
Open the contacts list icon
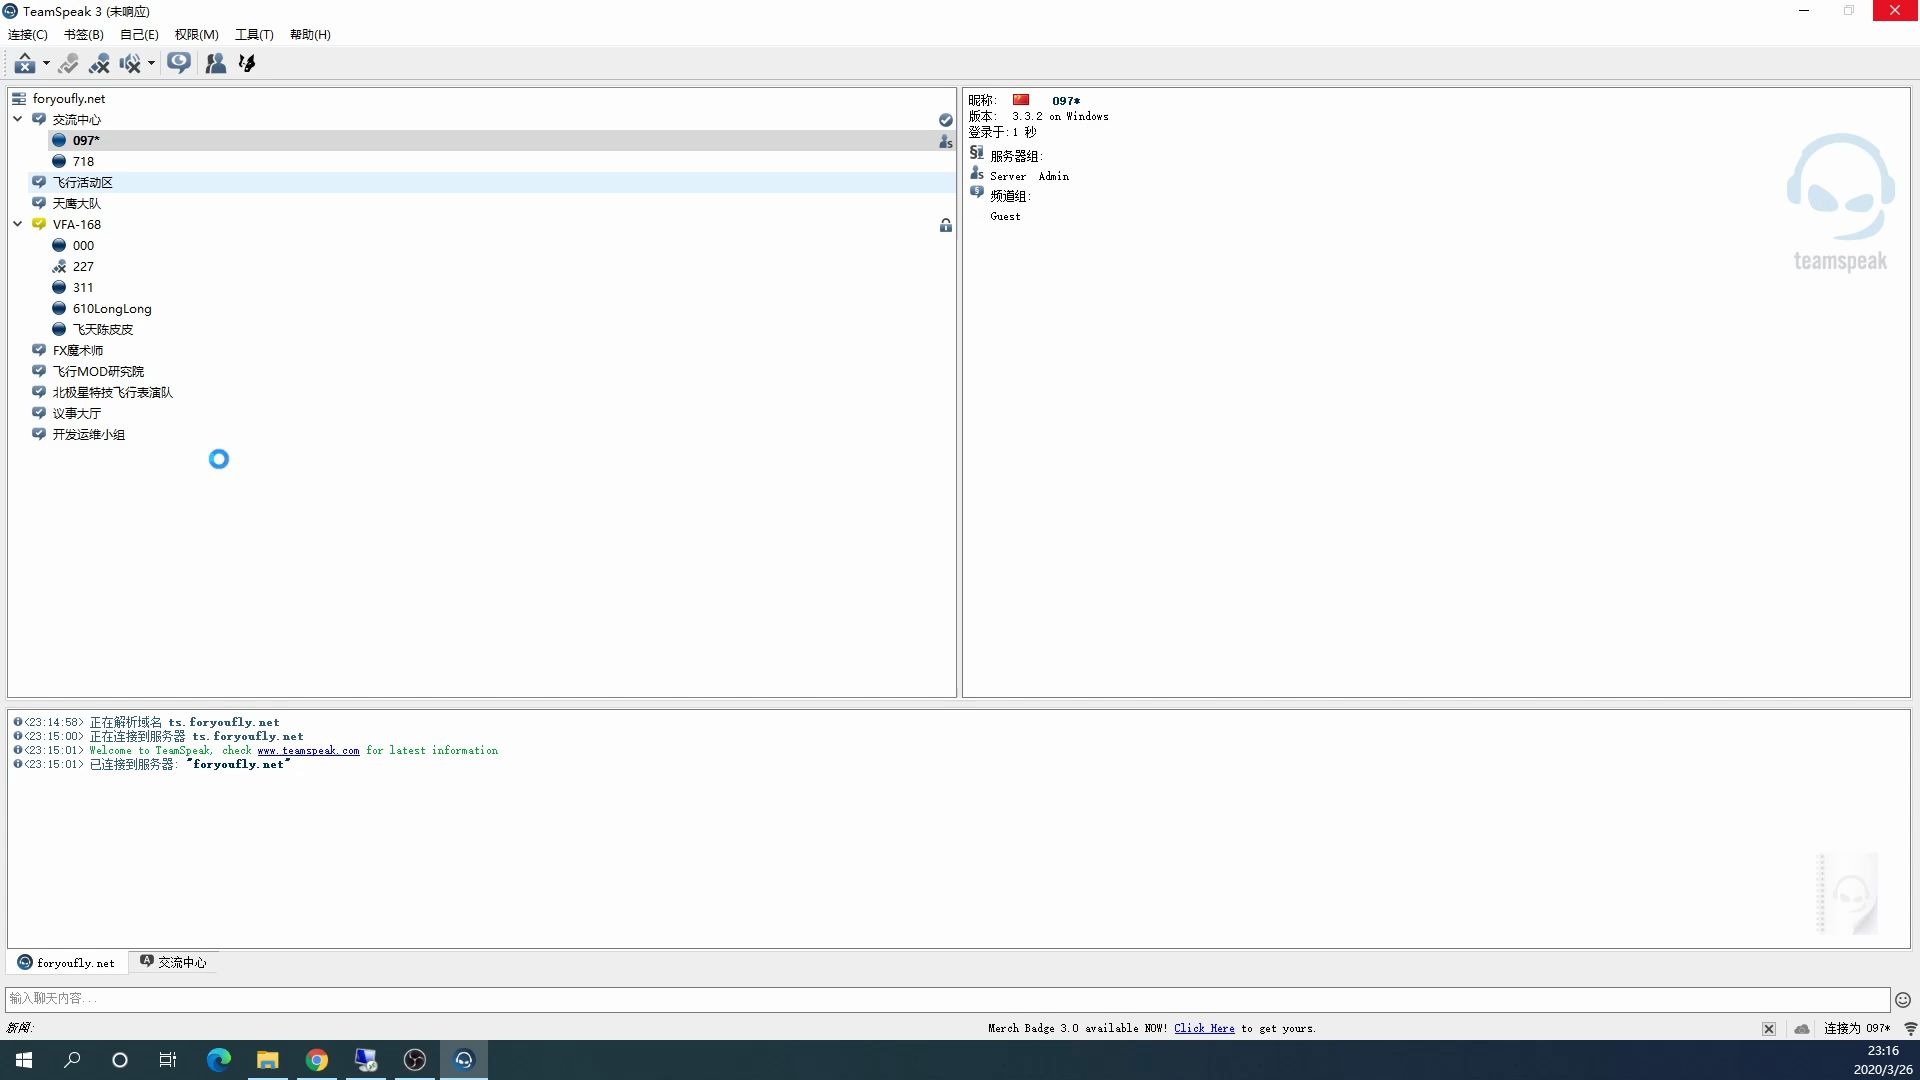coord(215,64)
